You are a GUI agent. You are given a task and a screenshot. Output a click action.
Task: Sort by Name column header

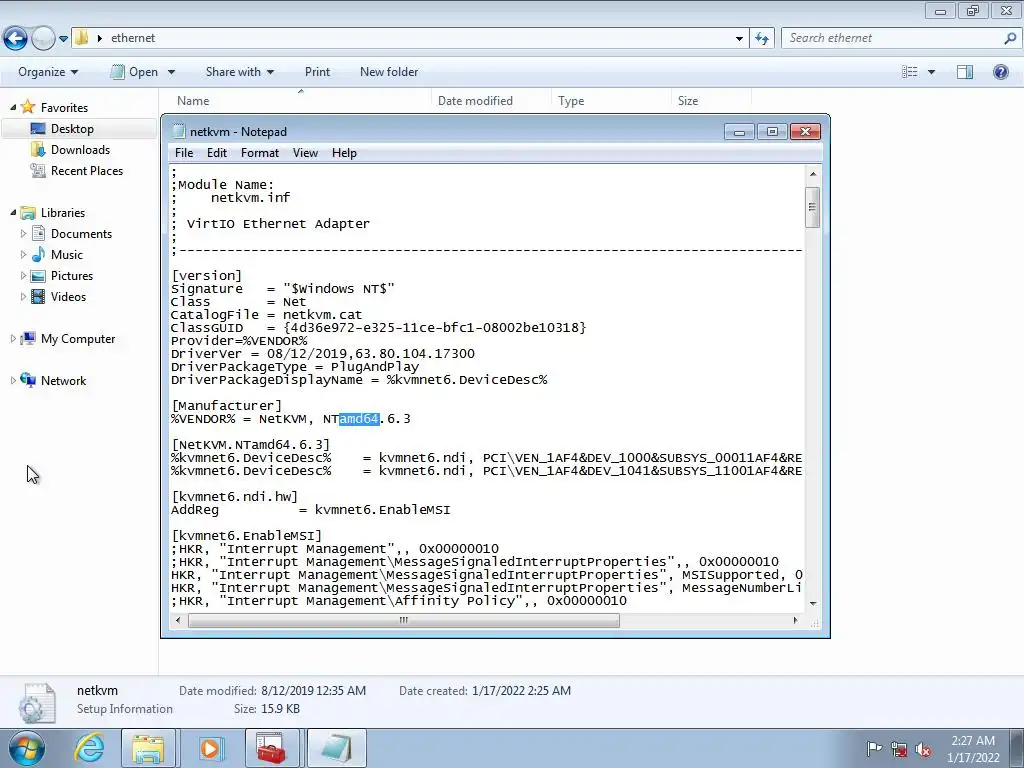(x=193, y=101)
